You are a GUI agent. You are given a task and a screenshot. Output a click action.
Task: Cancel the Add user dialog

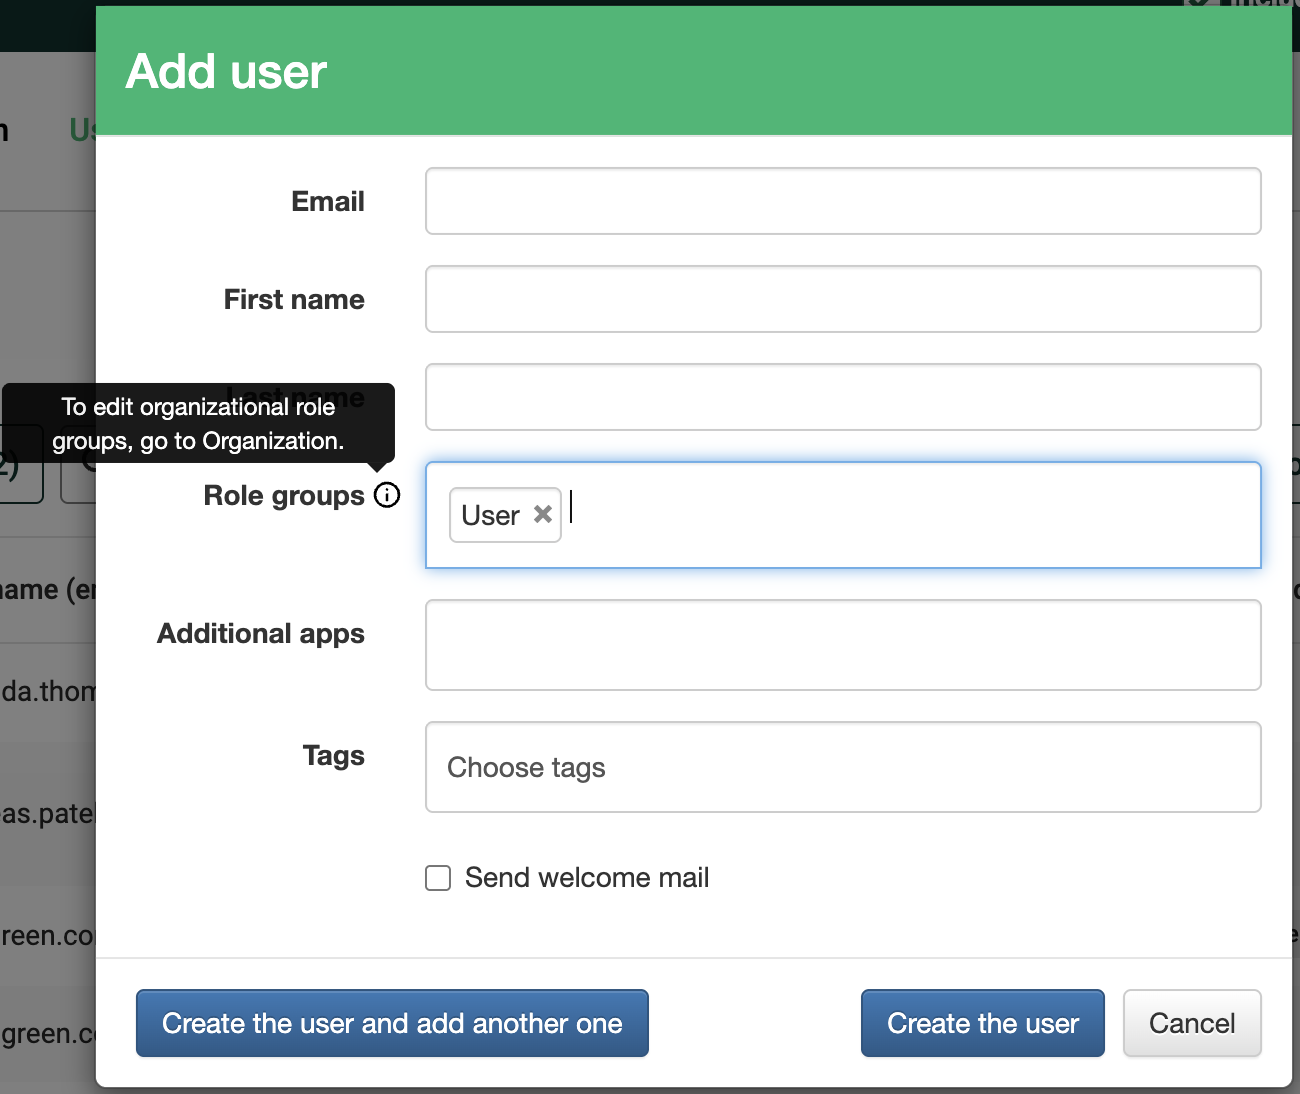click(x=1192, y=1023)
